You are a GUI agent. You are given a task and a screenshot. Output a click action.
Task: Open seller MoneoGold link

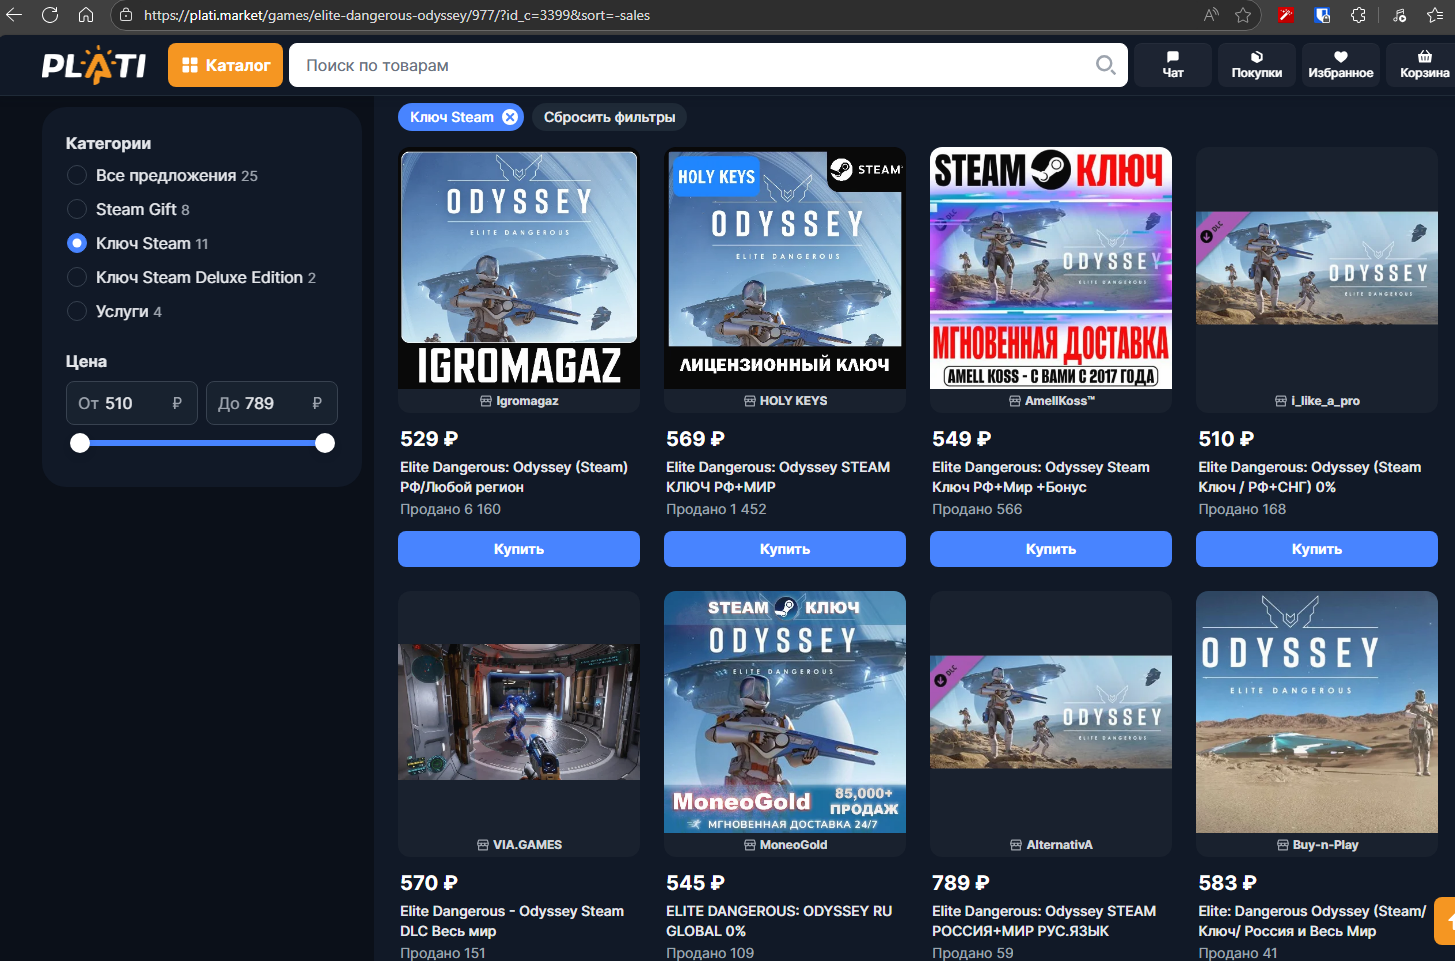click(x=785, y=845)
